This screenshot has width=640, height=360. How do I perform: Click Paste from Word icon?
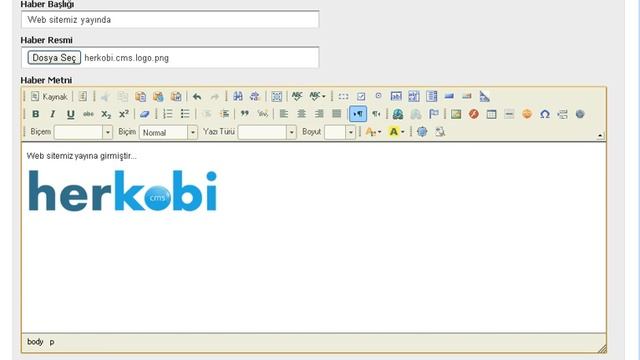[176, 97]
